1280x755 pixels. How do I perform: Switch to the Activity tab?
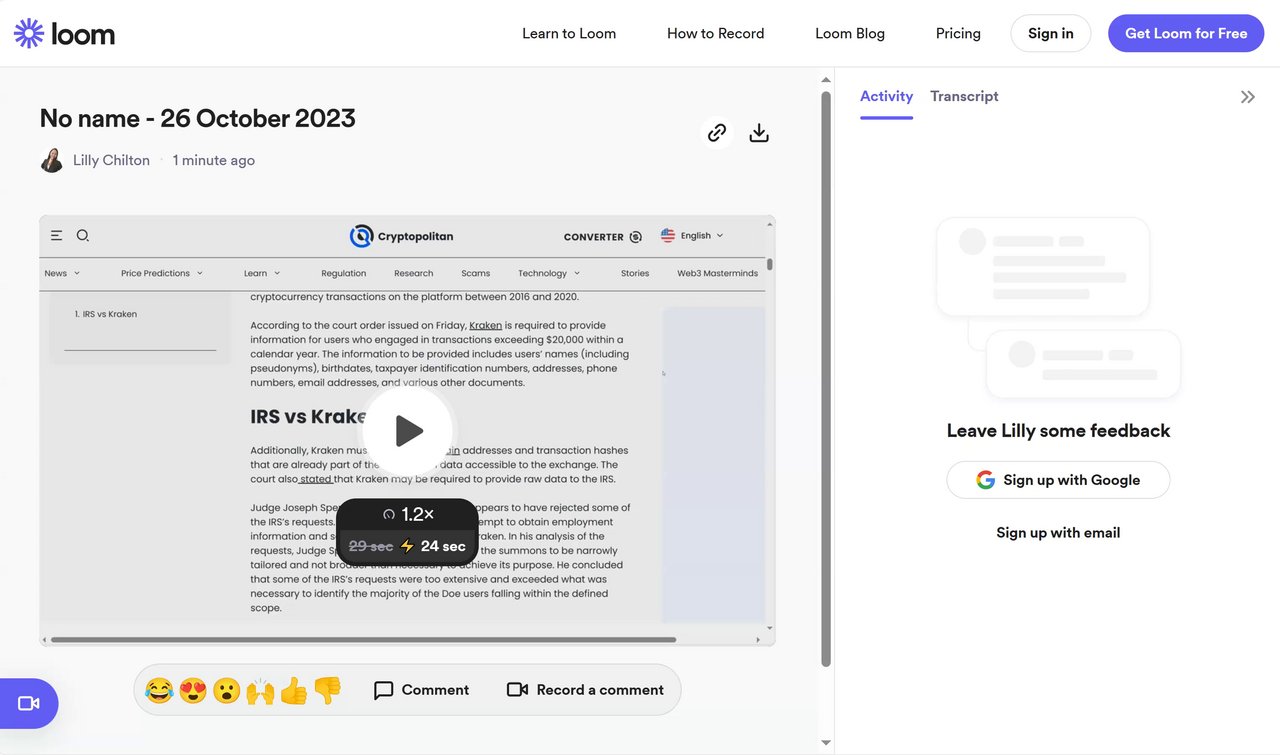point(886,96)
